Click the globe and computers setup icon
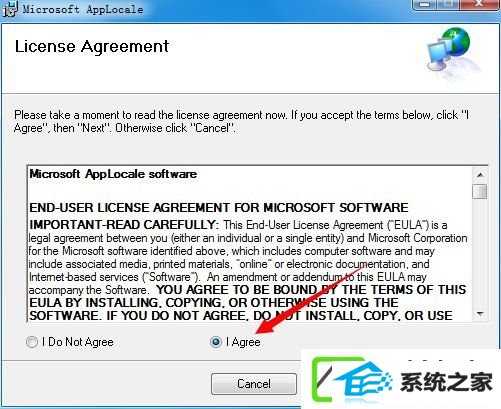Image resolution: width=501 pixels, height=409 pixels. point(449,50)
